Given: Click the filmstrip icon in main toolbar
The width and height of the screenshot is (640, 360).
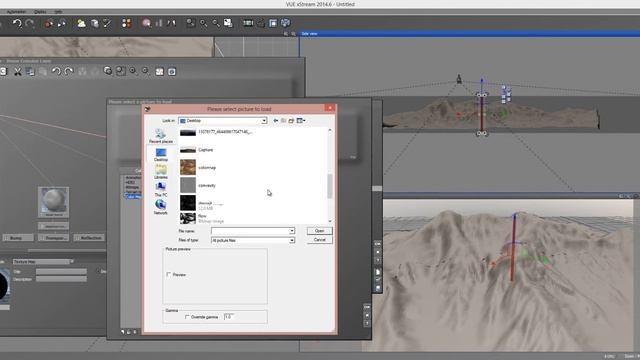Looking at the screenshot, I should 248,23.
